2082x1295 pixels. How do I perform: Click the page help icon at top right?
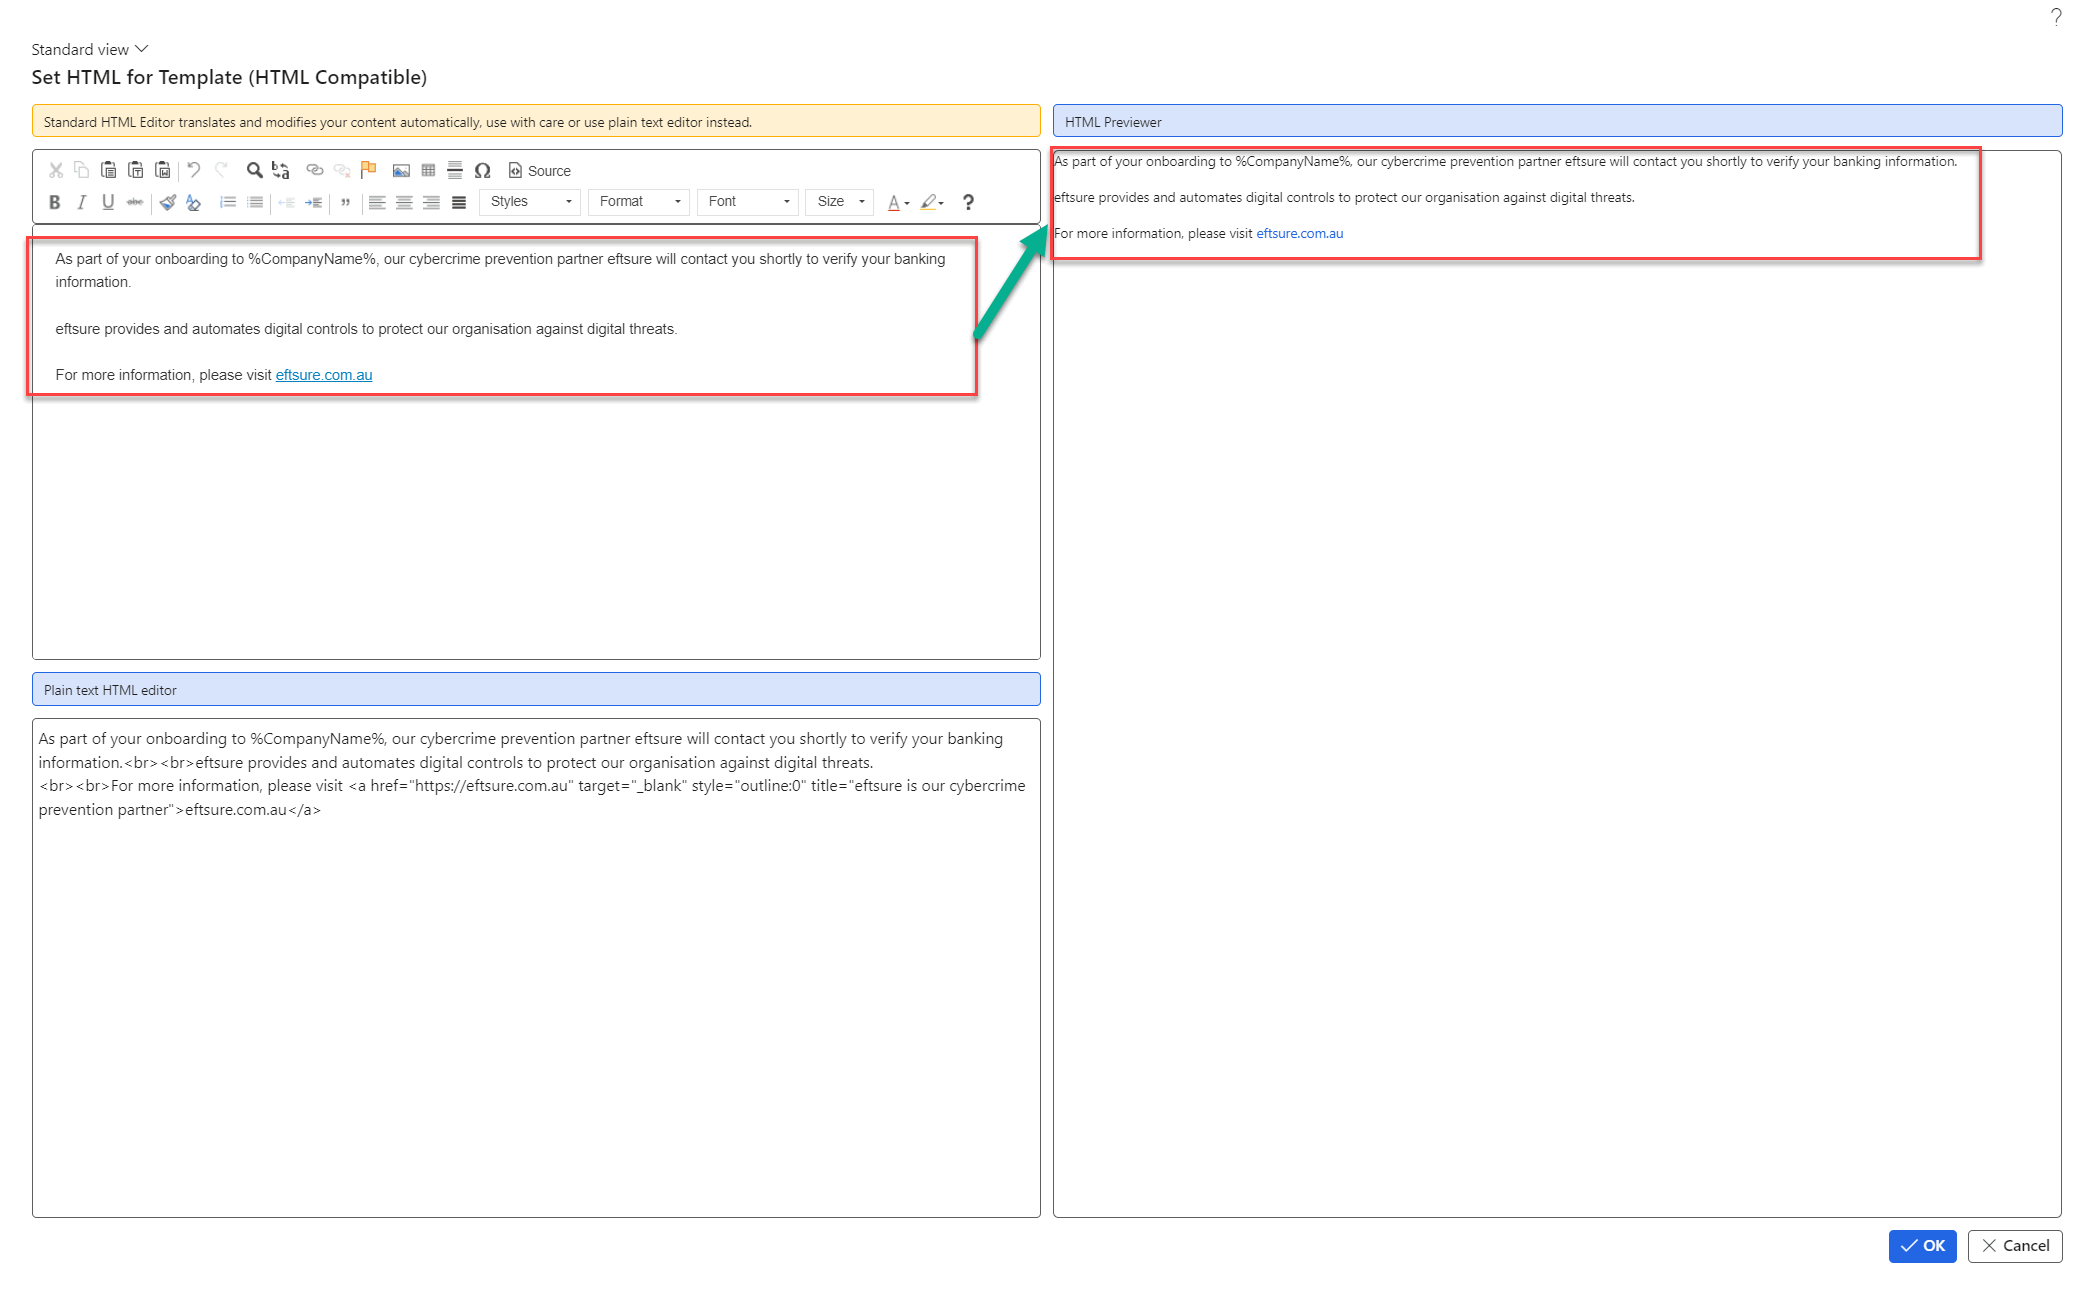[2055, 17]
